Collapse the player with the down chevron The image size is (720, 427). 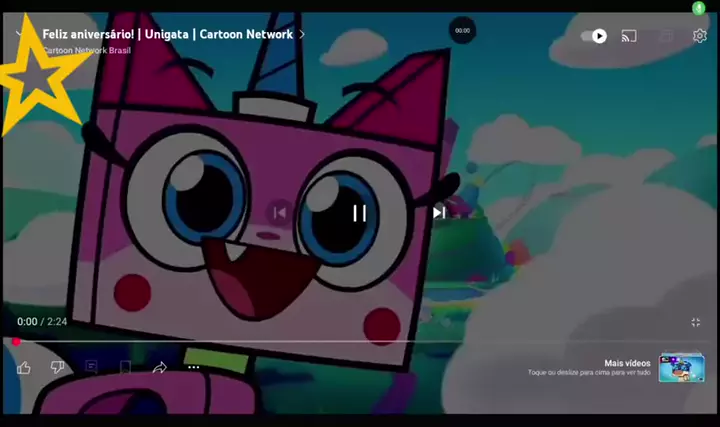click(x=20, y=34)
